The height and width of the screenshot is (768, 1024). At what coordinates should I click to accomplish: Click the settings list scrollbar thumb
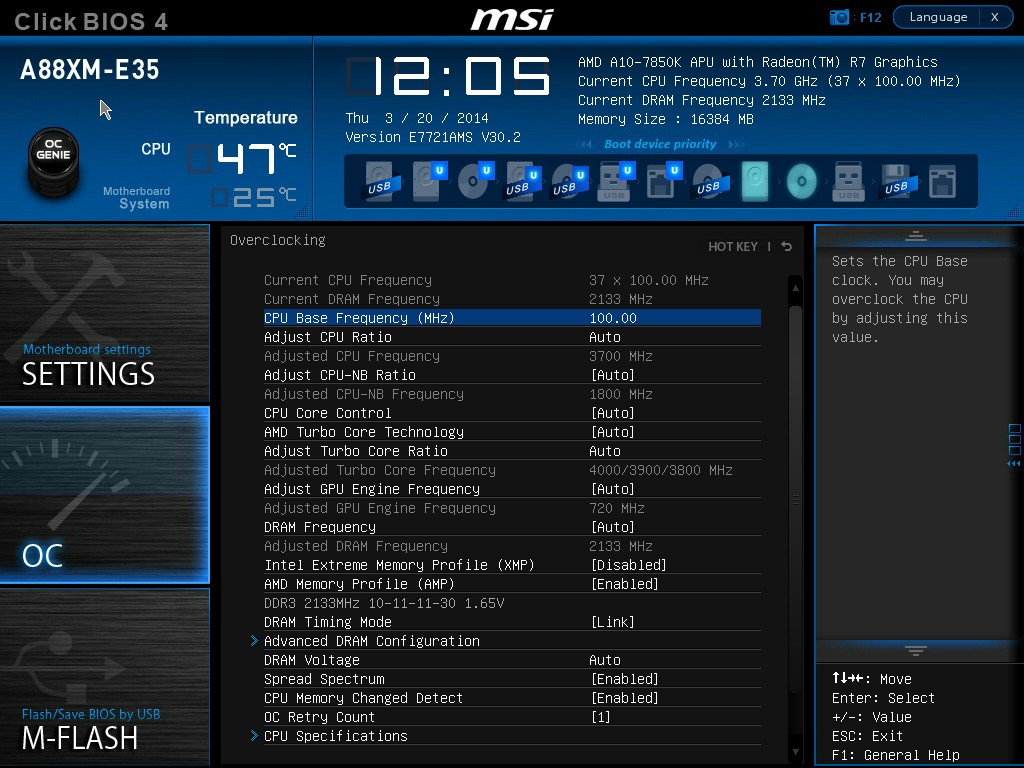795,500
